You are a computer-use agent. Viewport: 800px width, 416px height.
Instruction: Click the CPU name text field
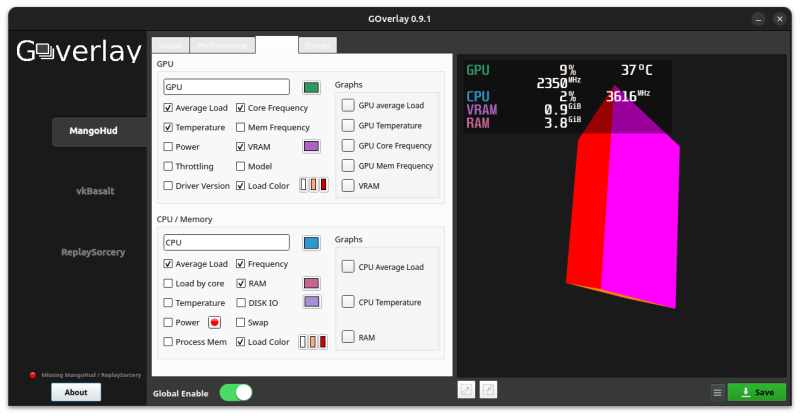tap(227, 242)
